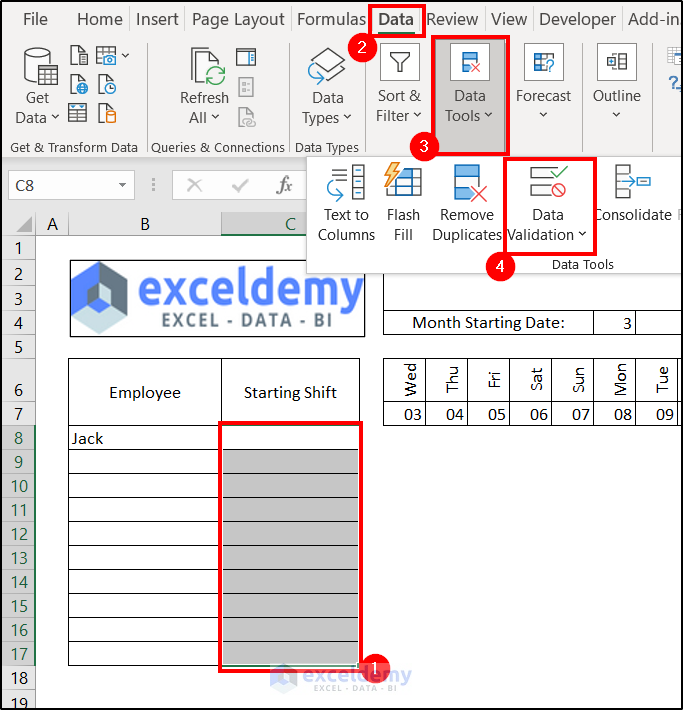Click the exceldemy logo image

pyautogui.click(x=217, y=298)
